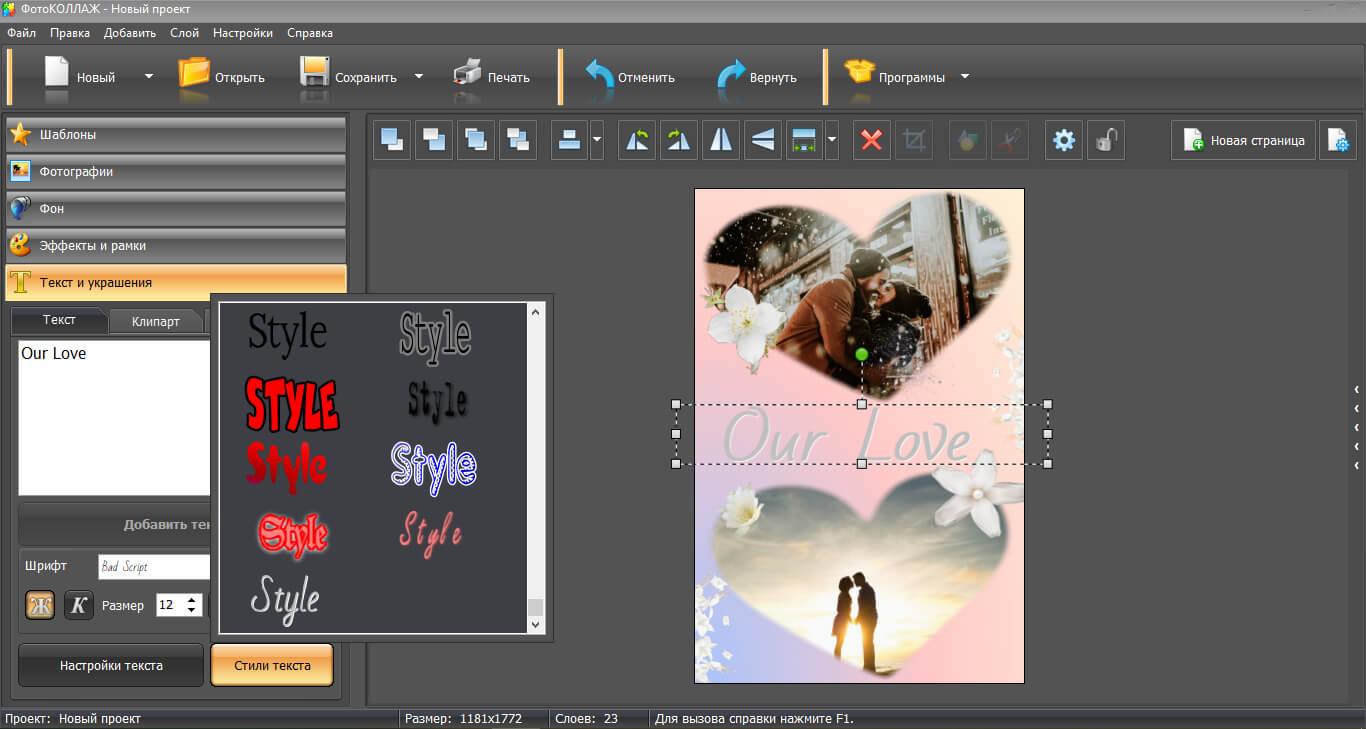Click the style list scroll-up arrow
This screenshot has height=729, width=1366.
tap(535, 312)
